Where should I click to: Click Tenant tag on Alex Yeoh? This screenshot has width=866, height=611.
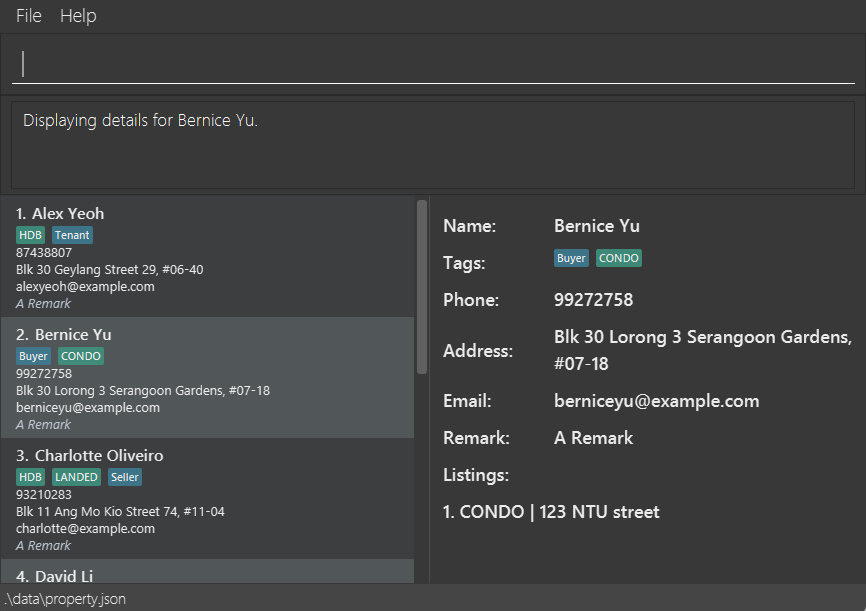(x=72, y=235)
